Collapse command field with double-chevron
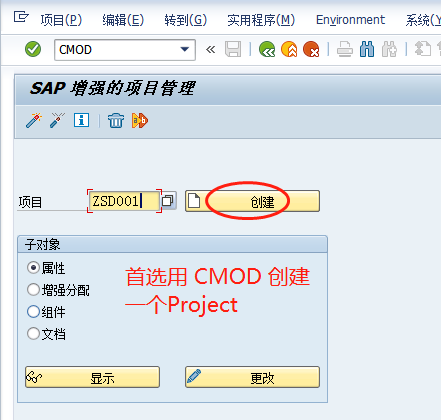The width and height of the screenshot is (441, 420). (210, 50)
